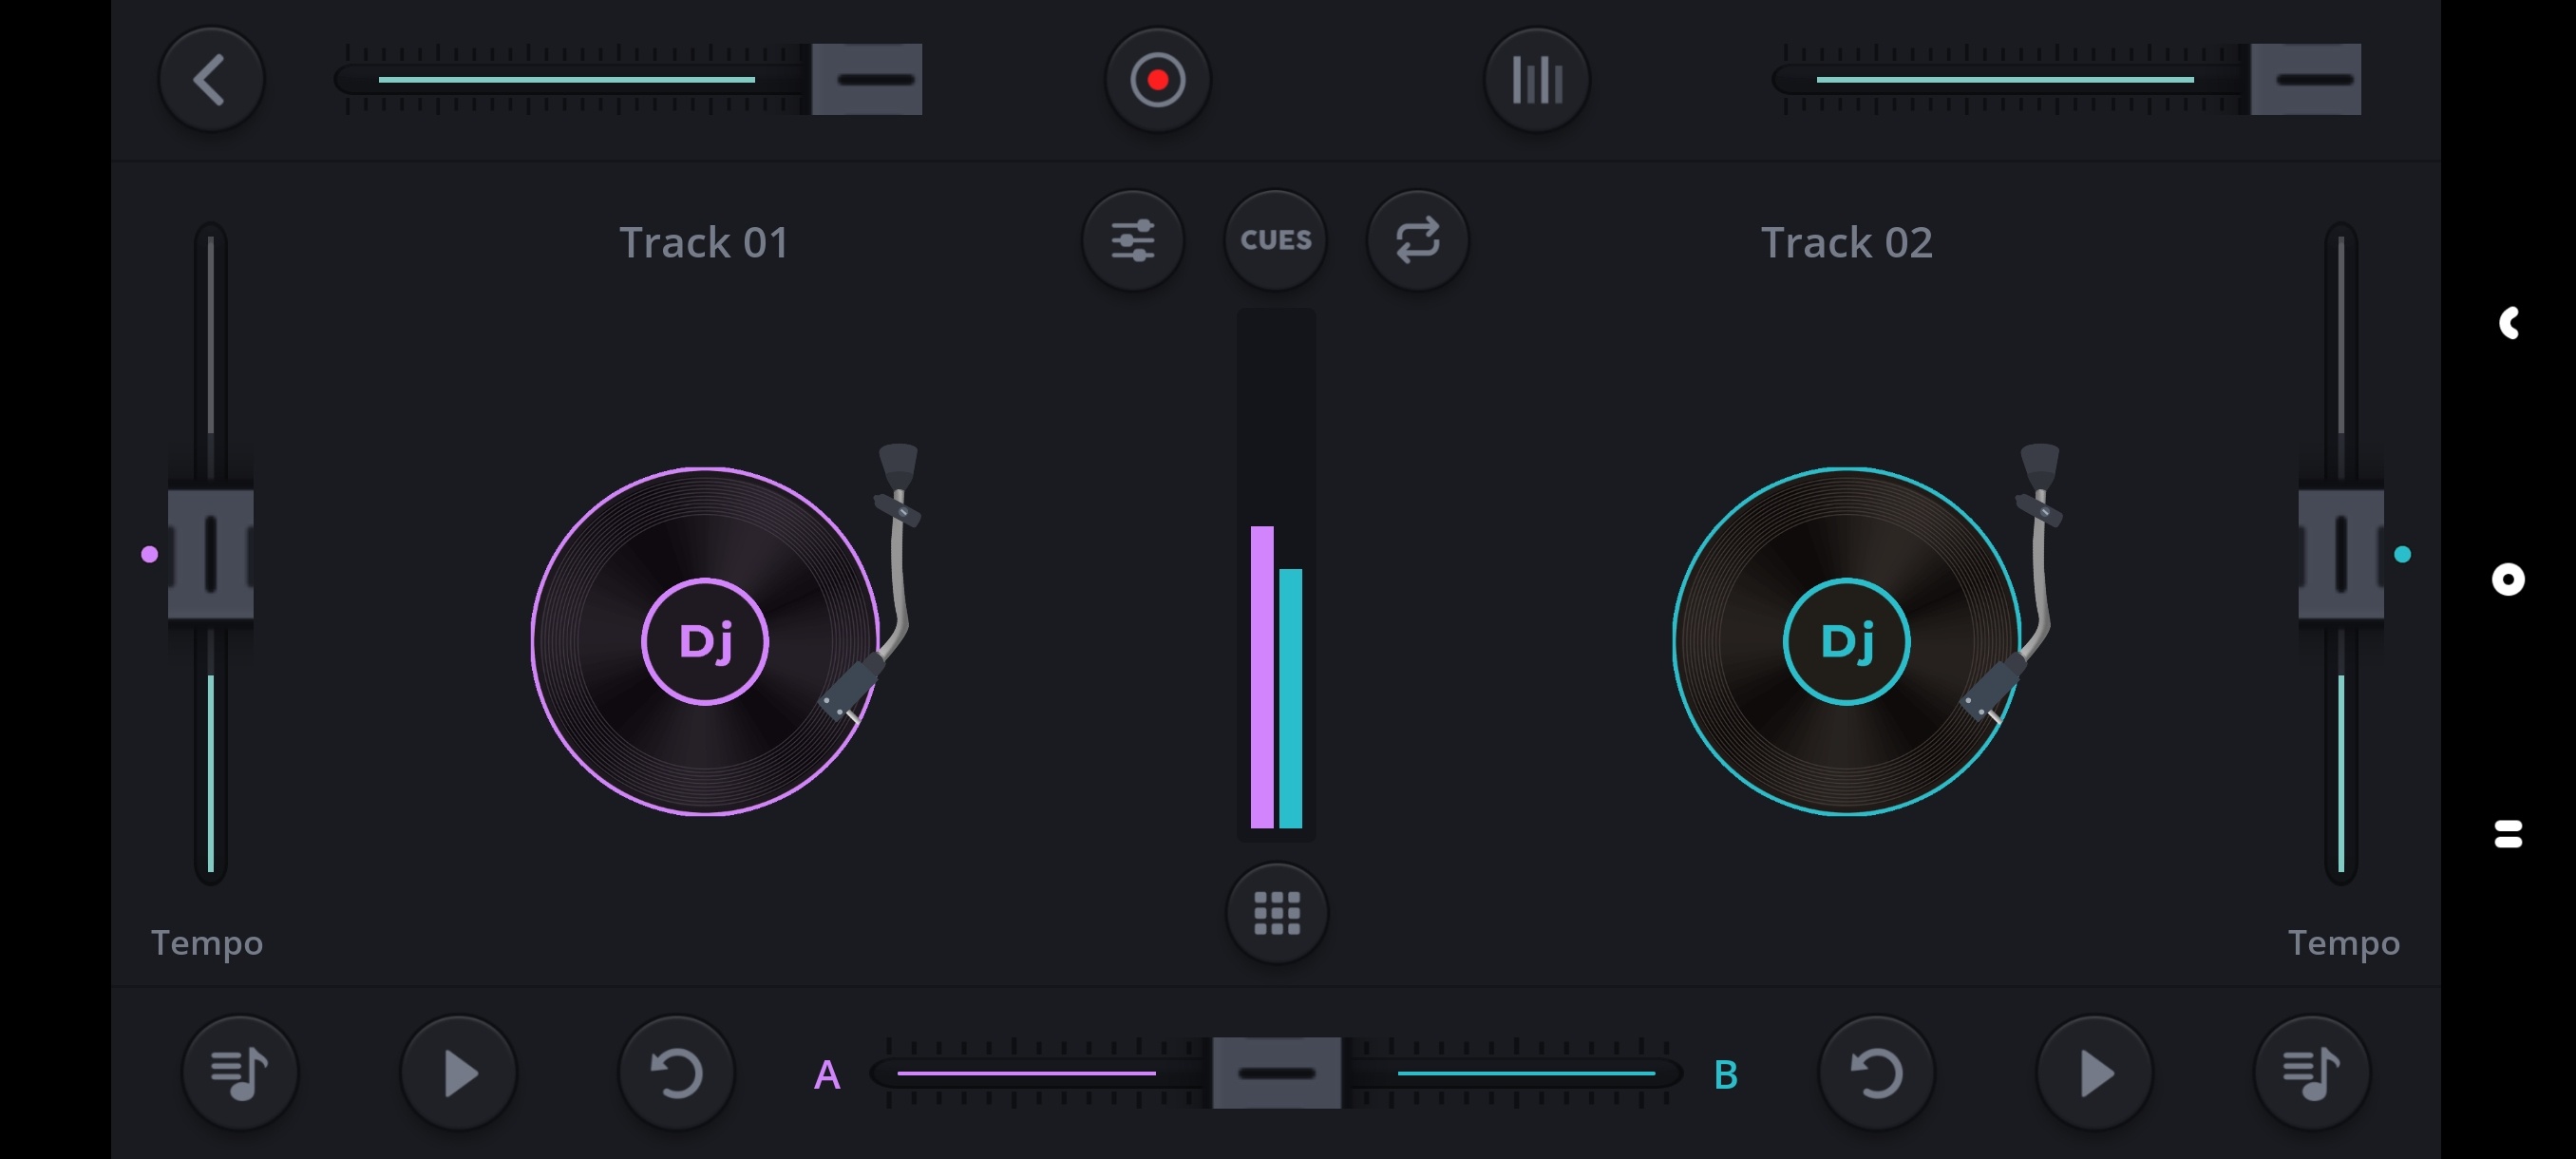Go back using the top-left arrow button
The height and width of the screenshot is (1159, 2576).
pyautogui.click(x=211, y=79)
